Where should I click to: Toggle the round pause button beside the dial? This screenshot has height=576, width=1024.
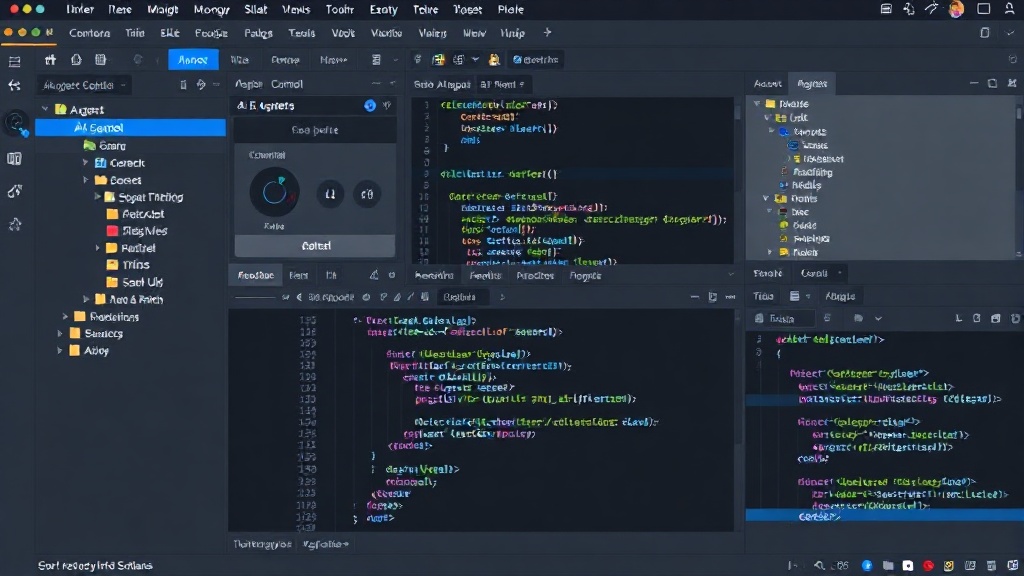coord(330,194)
